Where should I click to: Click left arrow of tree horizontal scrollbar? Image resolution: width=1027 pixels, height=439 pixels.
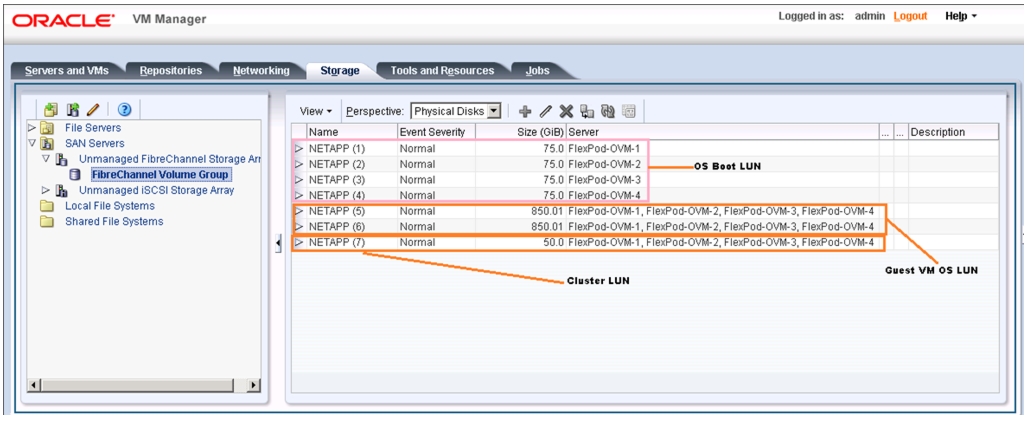coord(33,385)
